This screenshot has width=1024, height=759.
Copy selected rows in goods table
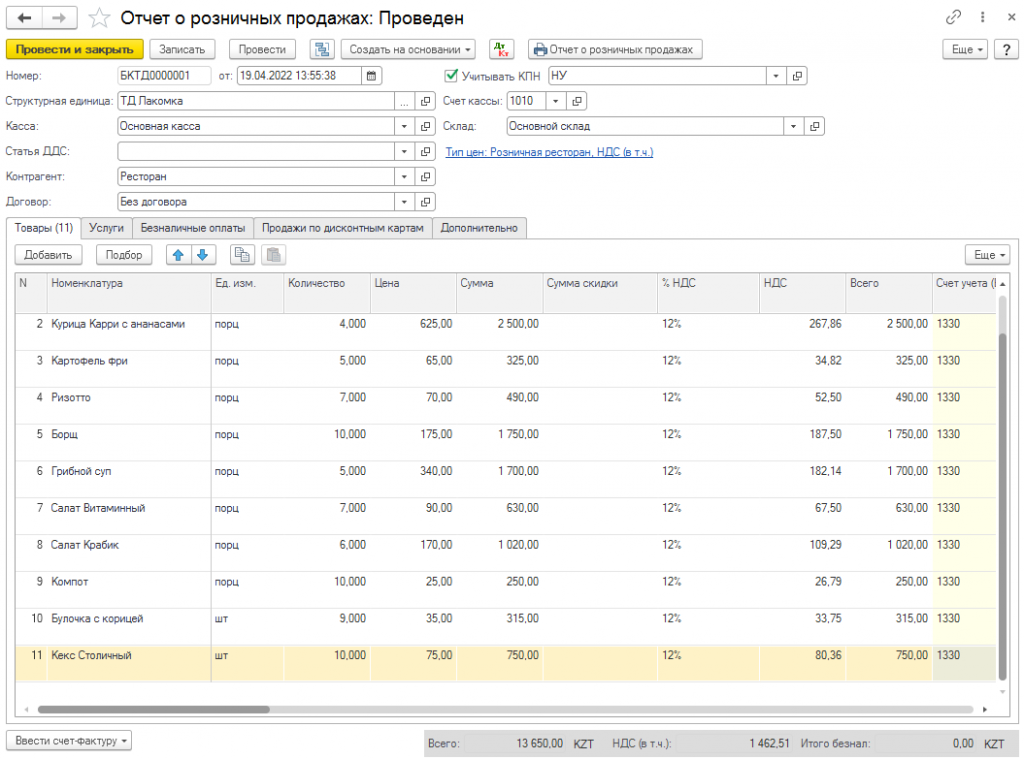tap(243, 255)
